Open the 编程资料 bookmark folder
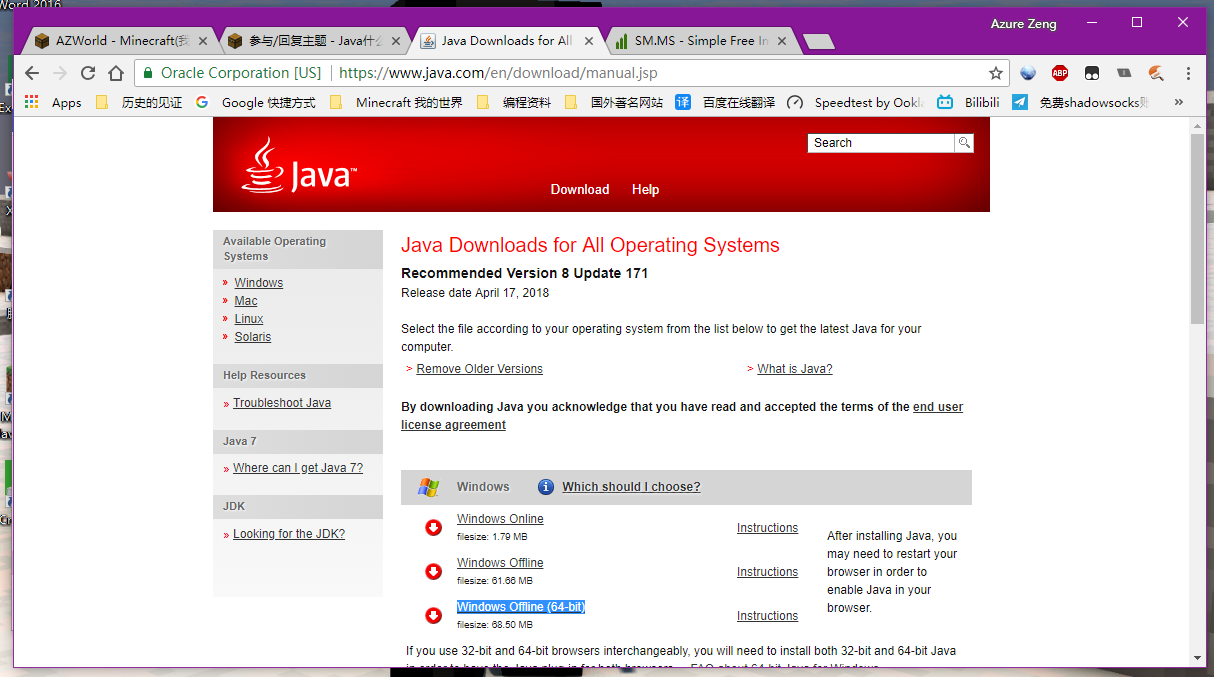The image size is (1214, 677). [514, 102]
